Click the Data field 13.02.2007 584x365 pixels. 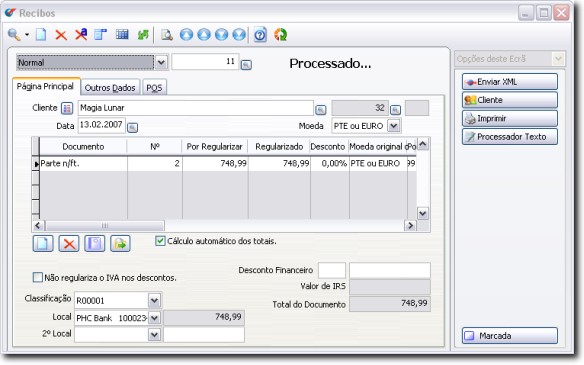[102, 125]
